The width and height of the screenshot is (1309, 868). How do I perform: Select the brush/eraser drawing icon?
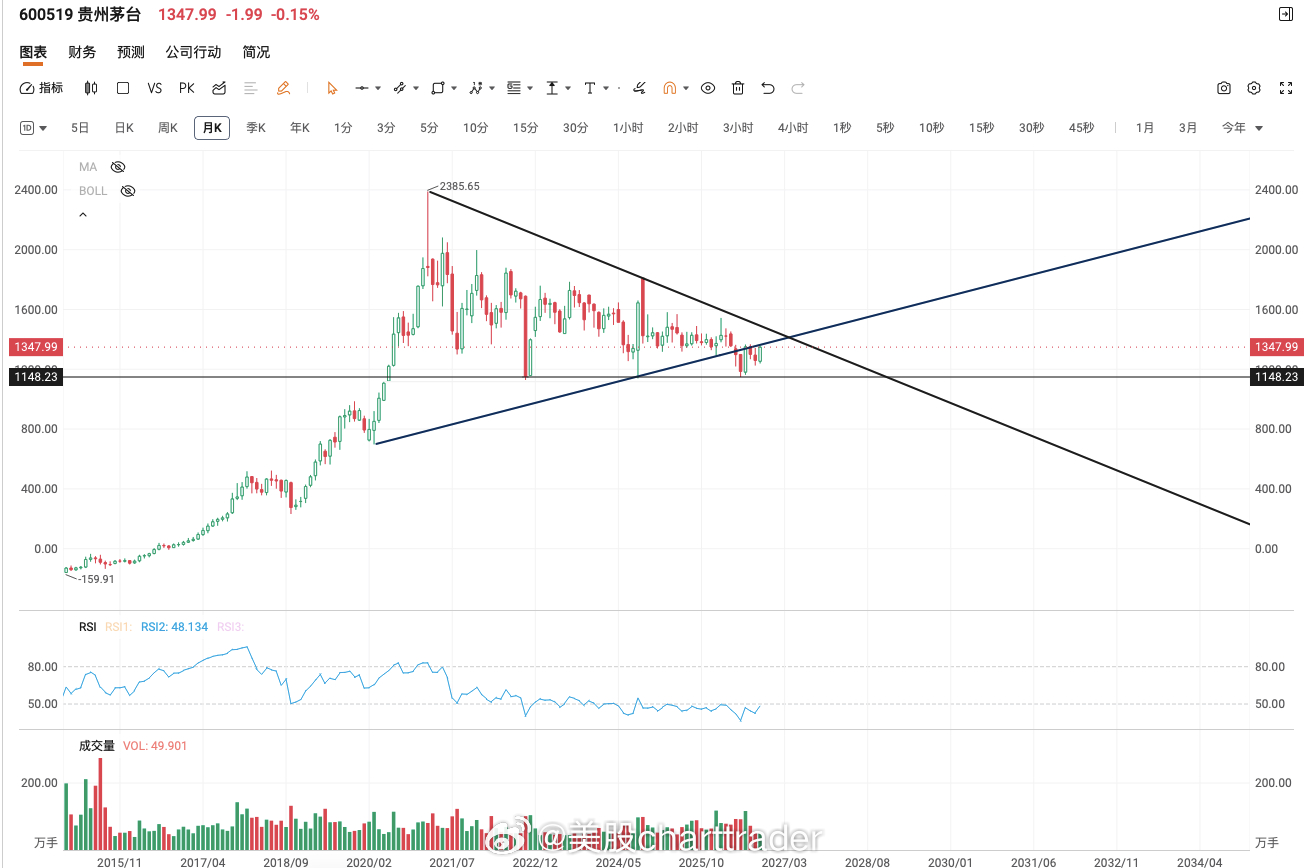click(639, 88)
